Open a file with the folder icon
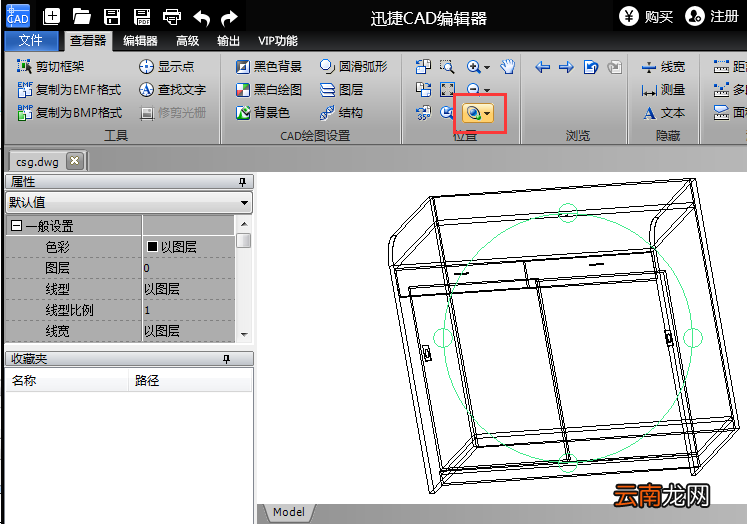Viewport: 747px width, 524px height. coord(81,17)
